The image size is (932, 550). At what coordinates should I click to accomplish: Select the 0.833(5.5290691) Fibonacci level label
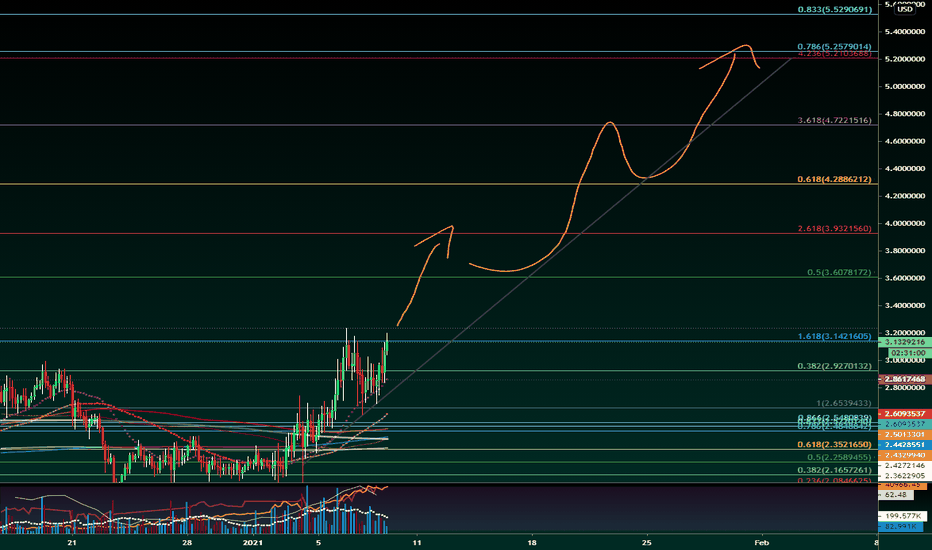[835, 10]
